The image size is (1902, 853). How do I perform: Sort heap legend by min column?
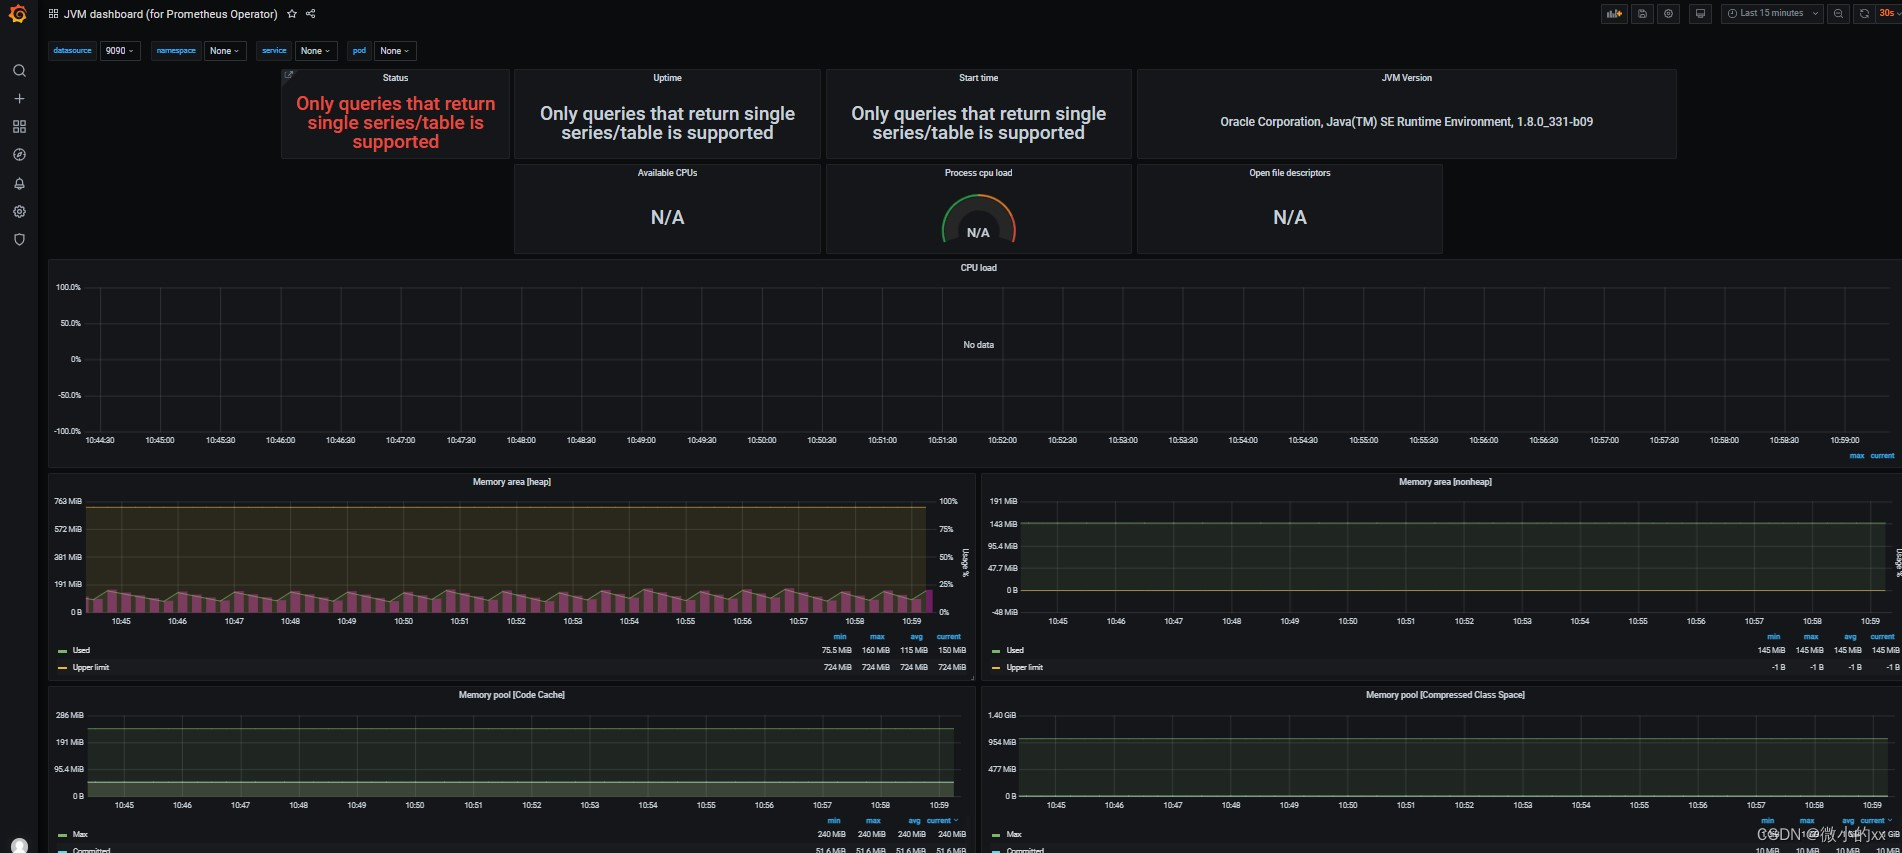click(x=840, y=637)
